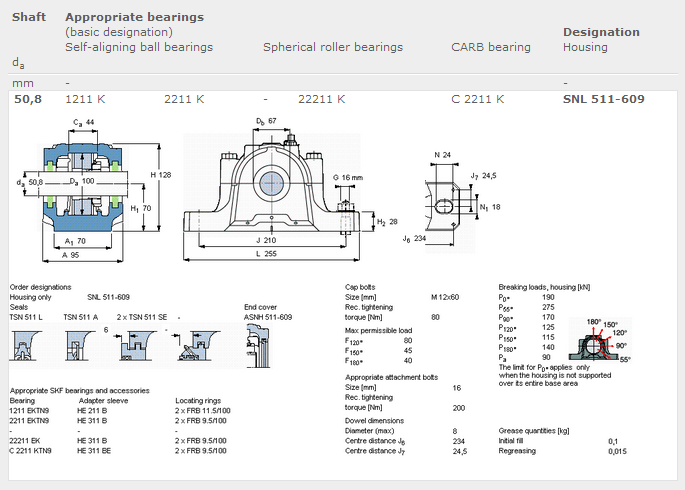This screenshot has height=490, width=685.
Task: Click the base bolt hole detail drawing
Action: pyautogui.click(x=443, y=205)
